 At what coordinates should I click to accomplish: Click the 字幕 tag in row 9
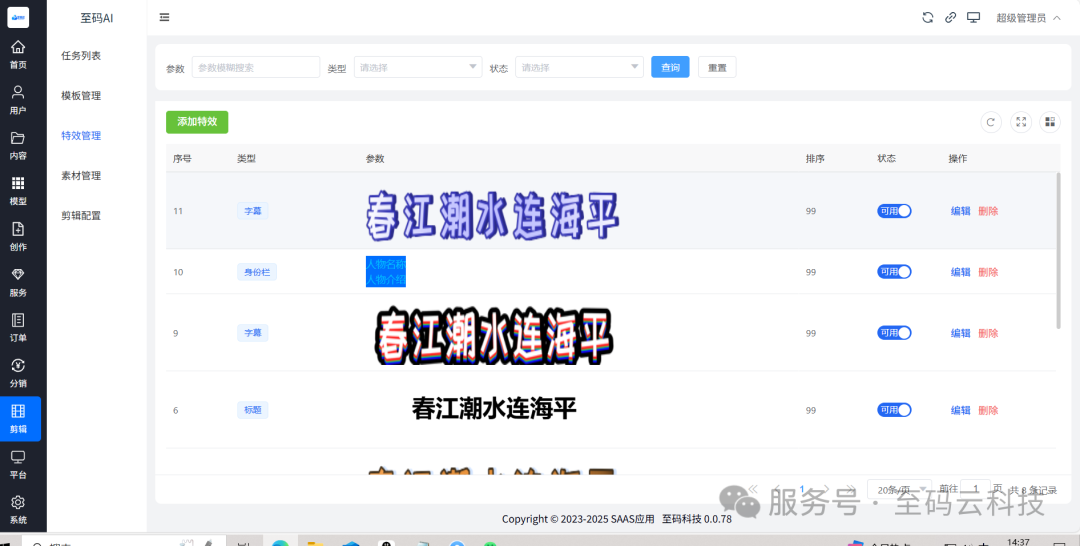tap(252, 333)
